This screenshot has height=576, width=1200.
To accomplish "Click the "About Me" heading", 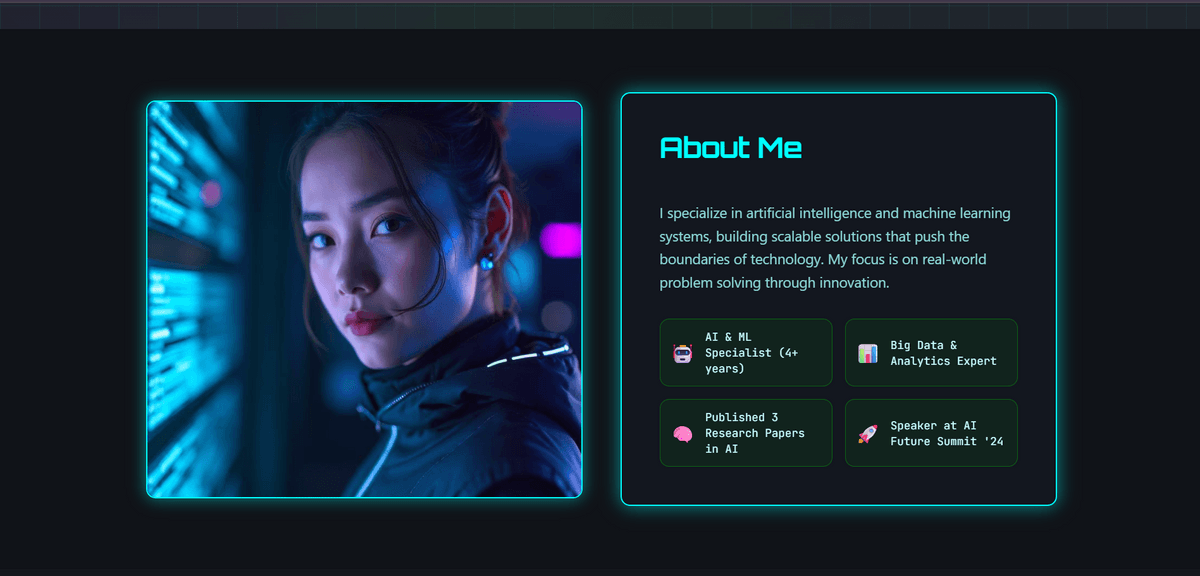I will pyautogui.click(x=731, y=148).
